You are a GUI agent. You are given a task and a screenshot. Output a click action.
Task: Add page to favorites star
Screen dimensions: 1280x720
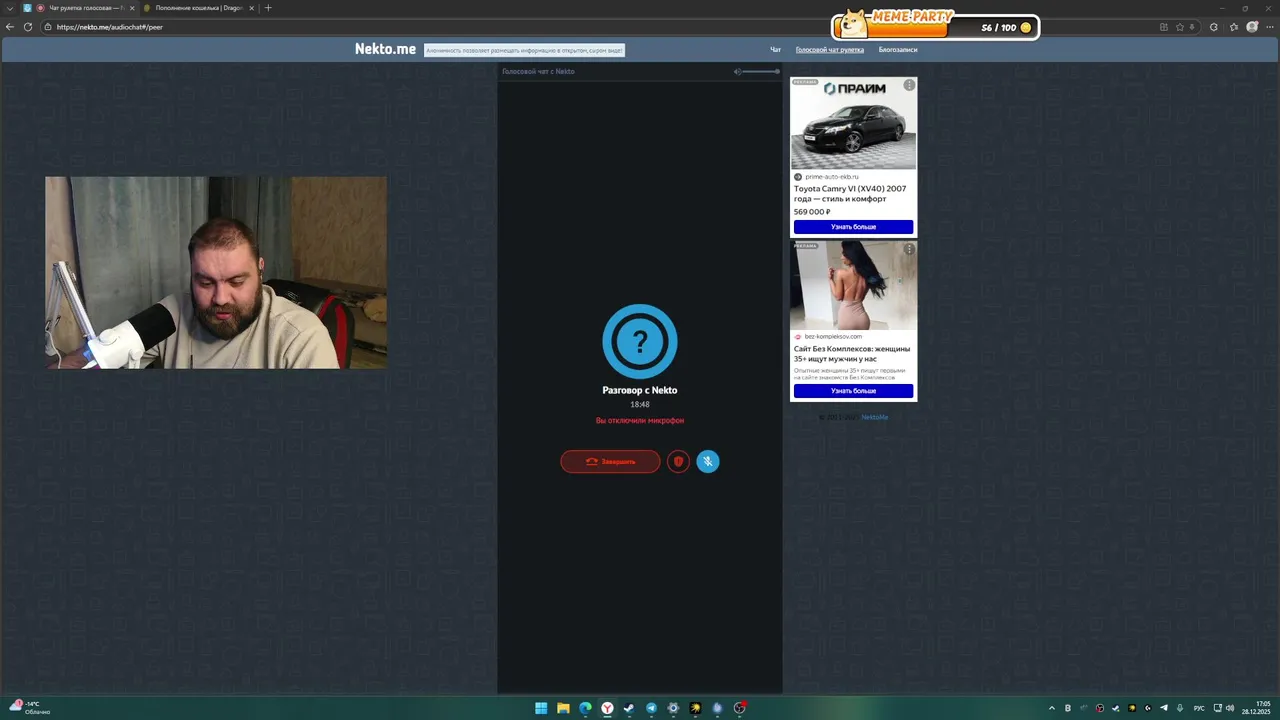click(x=1180, y=27)
